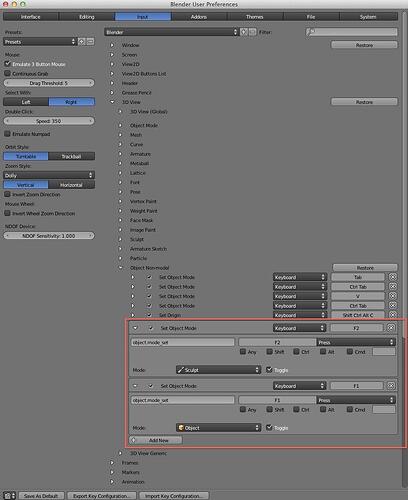Open the Mode dropdown showing Object

coord(218,428)
